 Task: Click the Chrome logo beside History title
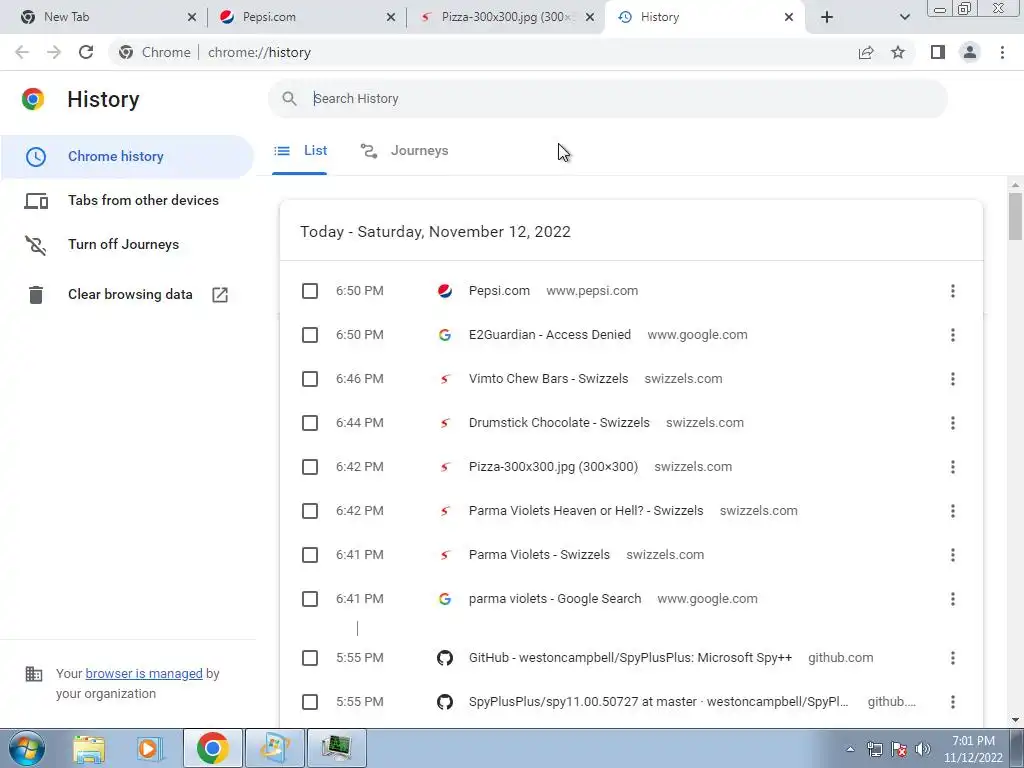point(33,99)
